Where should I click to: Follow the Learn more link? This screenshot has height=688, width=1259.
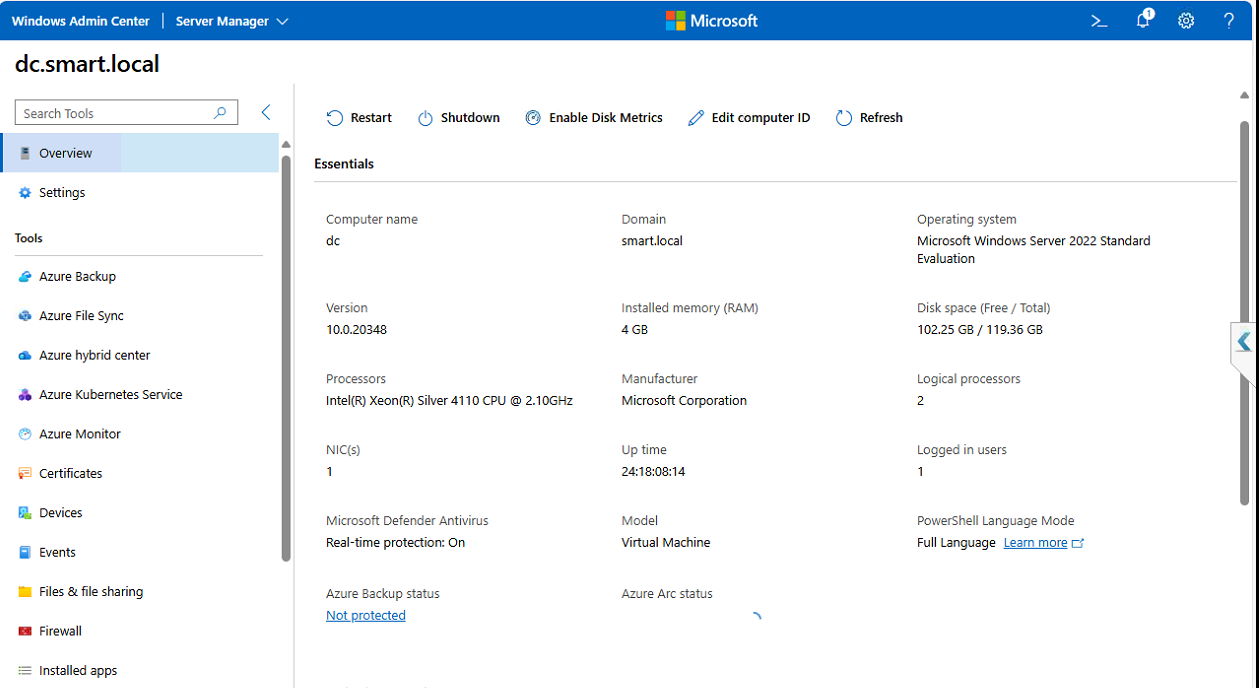1035,543
